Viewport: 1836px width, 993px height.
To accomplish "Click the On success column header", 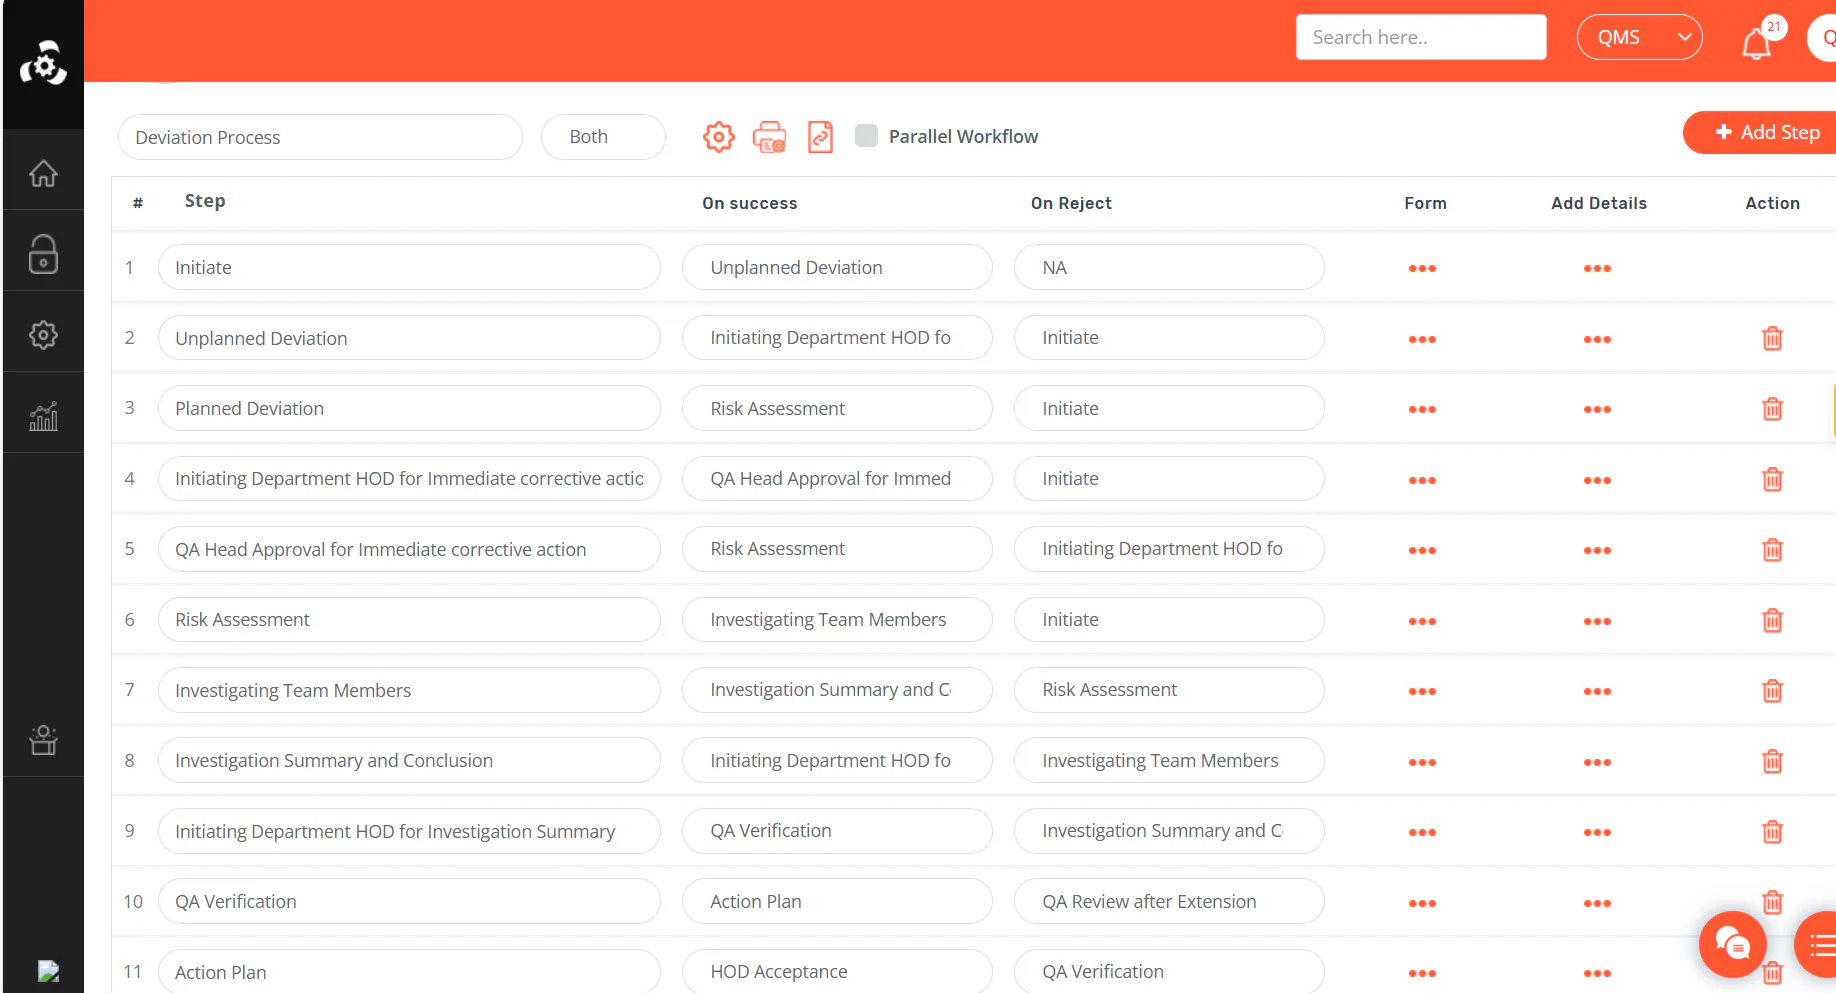I will (750, 203).
